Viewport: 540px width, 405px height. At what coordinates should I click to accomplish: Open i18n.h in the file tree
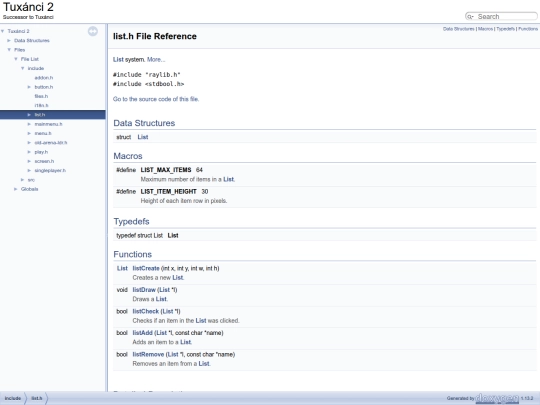pyautogui.click(x=41, y=105)
